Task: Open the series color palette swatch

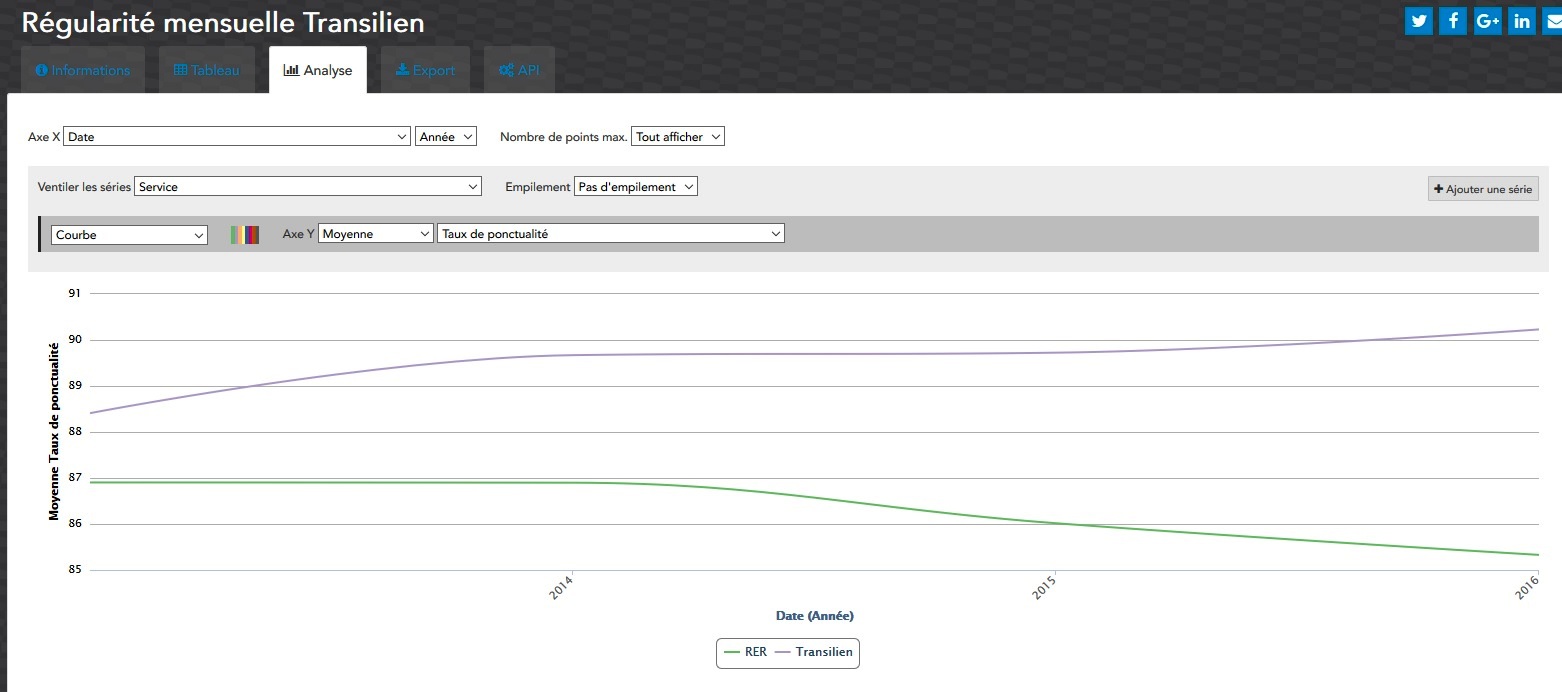Action: pyautogui.click(x=245, y=235)
